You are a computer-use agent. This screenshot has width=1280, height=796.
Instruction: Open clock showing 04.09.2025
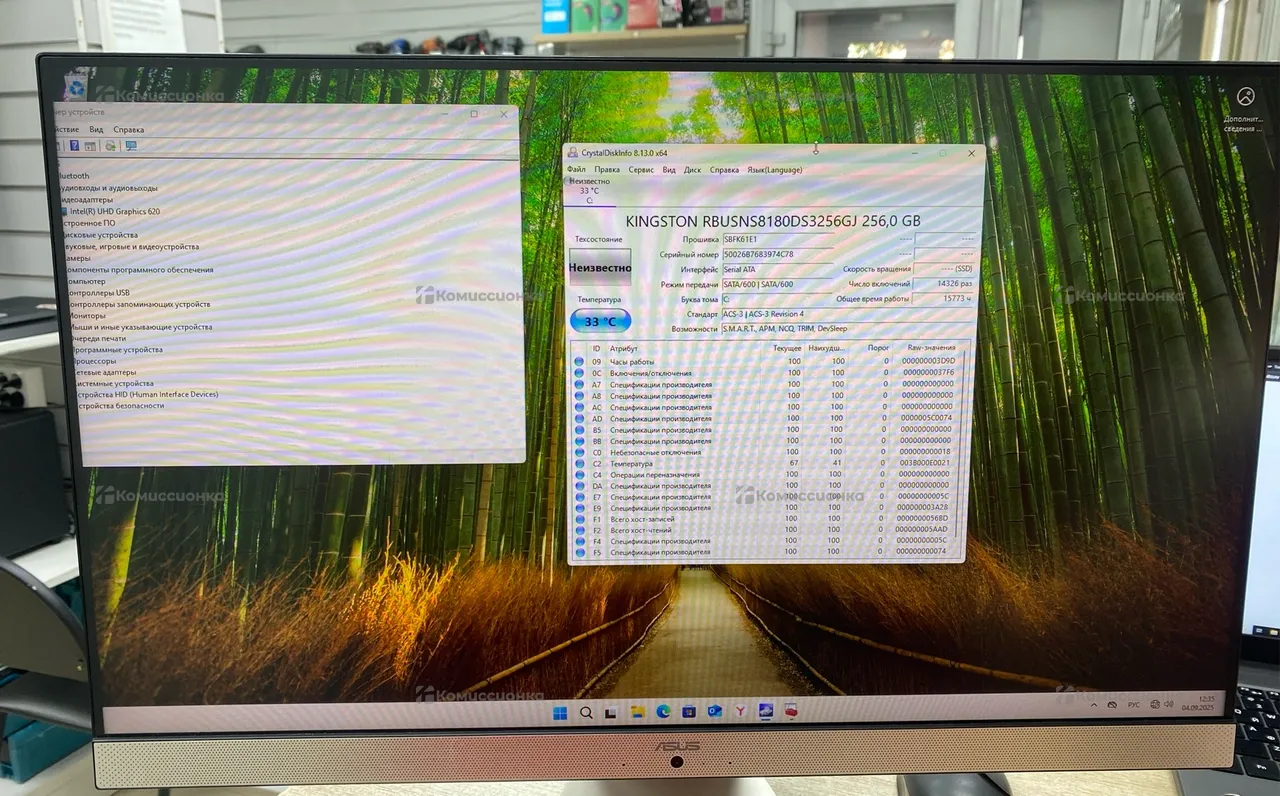tap(1198, 703)
